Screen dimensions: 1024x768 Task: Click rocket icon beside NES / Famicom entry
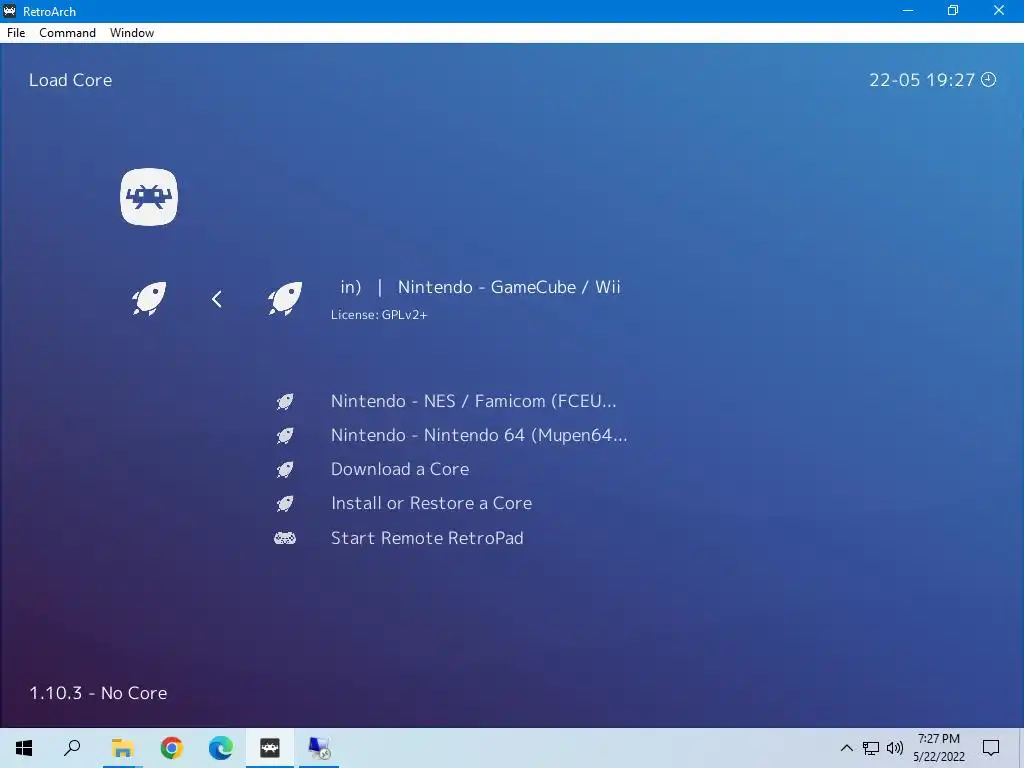[x=285, y=401]
